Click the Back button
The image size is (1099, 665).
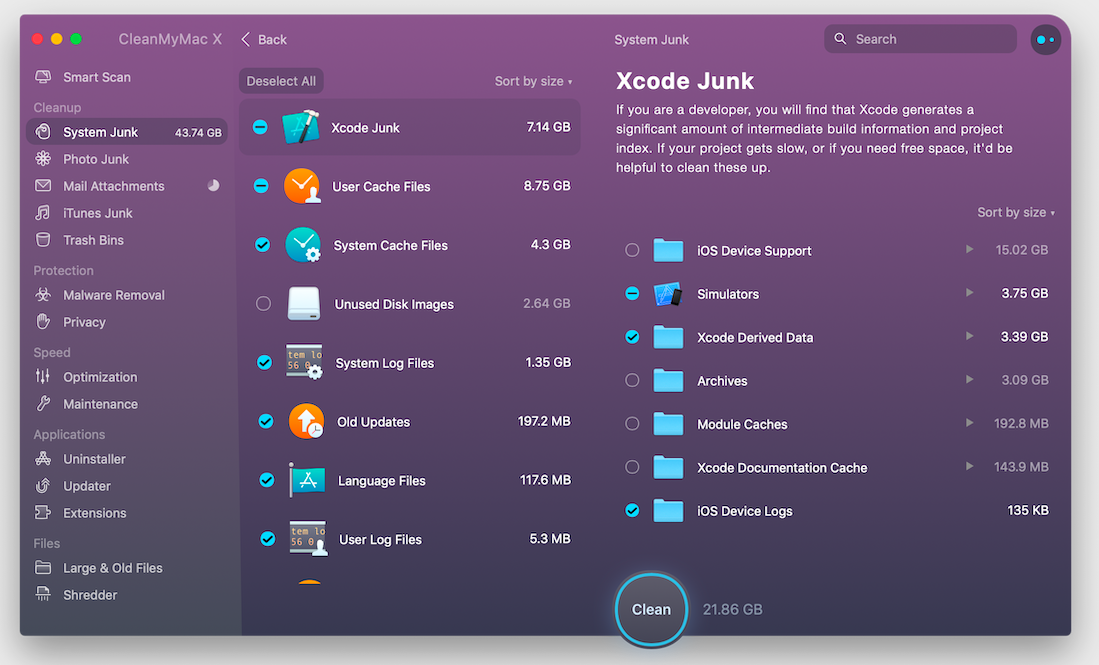[264, 39]
